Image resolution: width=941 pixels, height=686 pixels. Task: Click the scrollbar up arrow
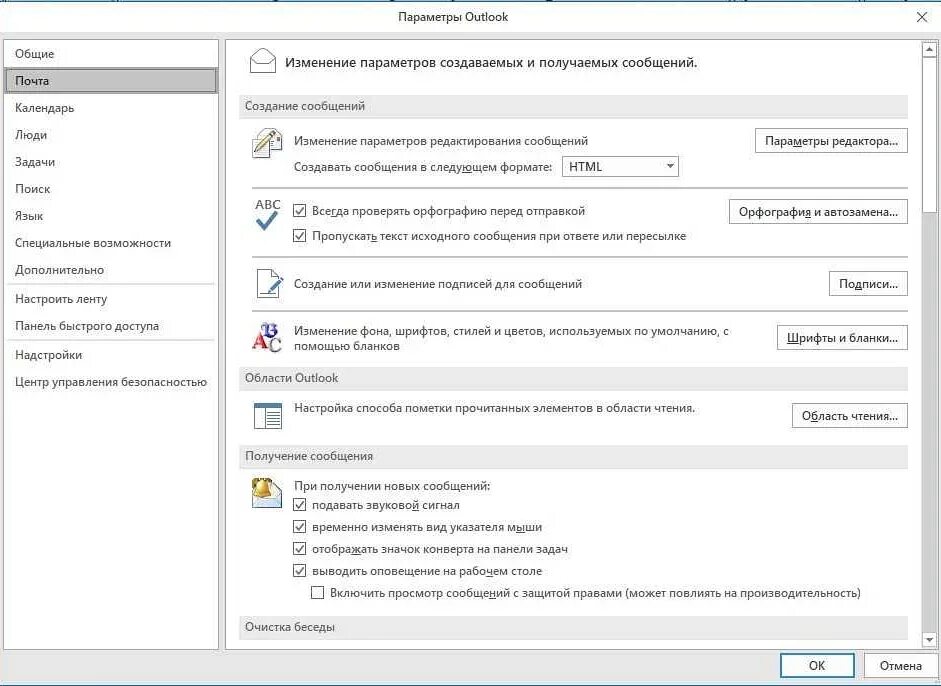[929, 50]
